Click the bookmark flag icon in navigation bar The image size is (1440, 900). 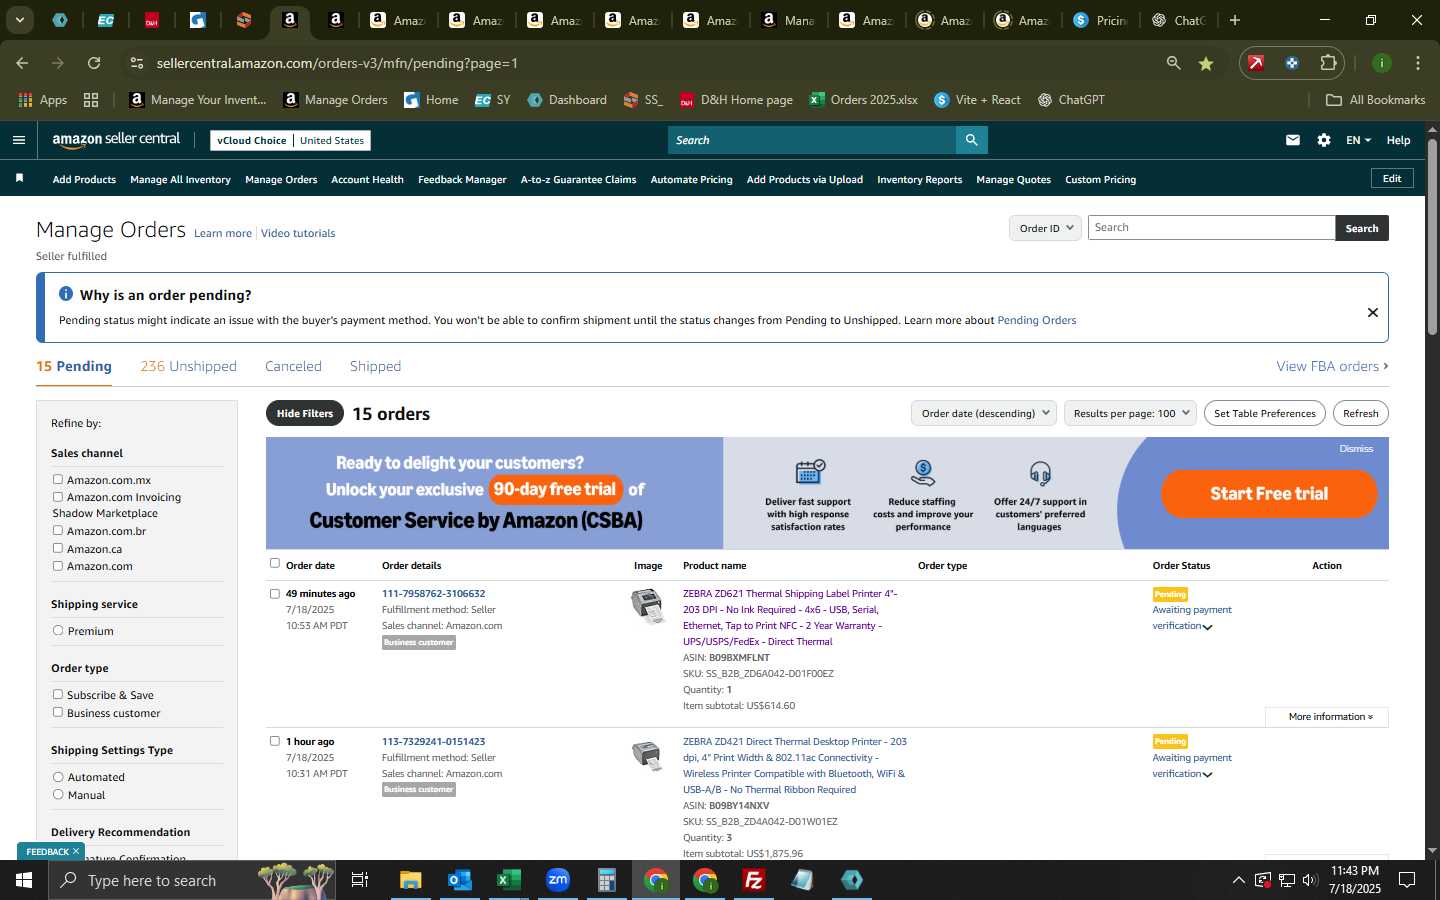click(19, 178)
